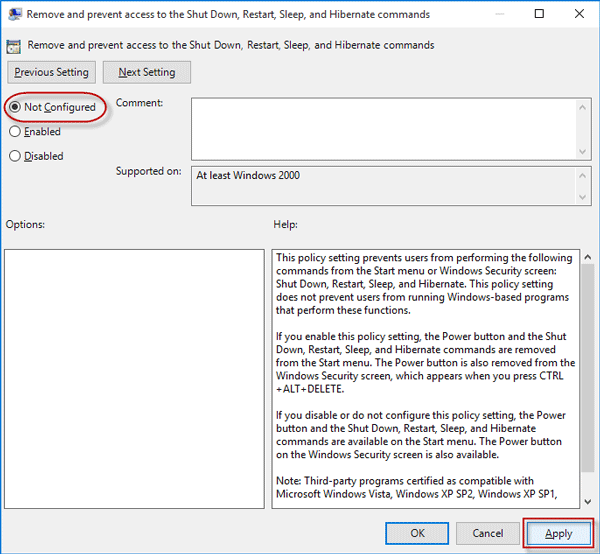Go to Previous Setting
The height and width of the screenshot is (554, 600).
(x=52, y=72)
